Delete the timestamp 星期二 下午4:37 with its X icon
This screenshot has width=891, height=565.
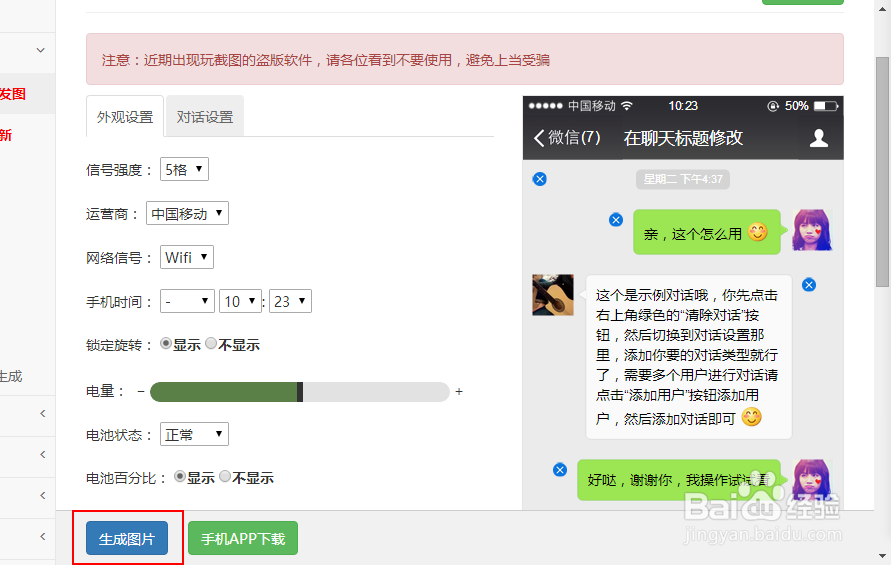pyautogui.click(x=540, y=180)
